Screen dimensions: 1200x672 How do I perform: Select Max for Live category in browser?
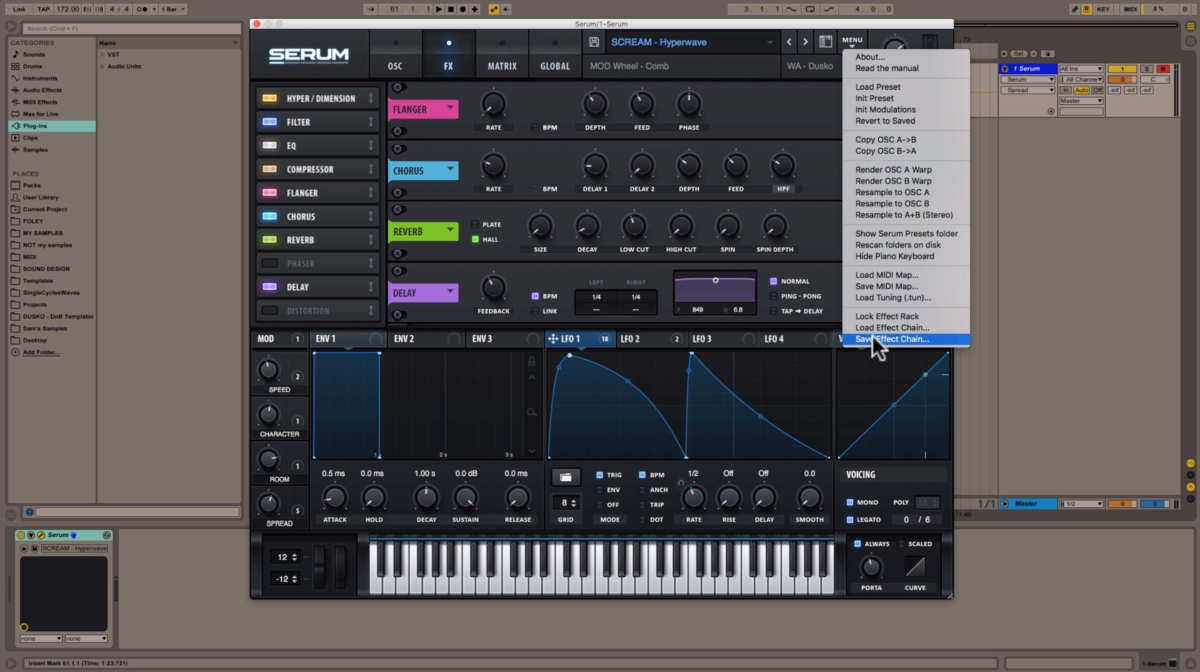coord(40,114)
